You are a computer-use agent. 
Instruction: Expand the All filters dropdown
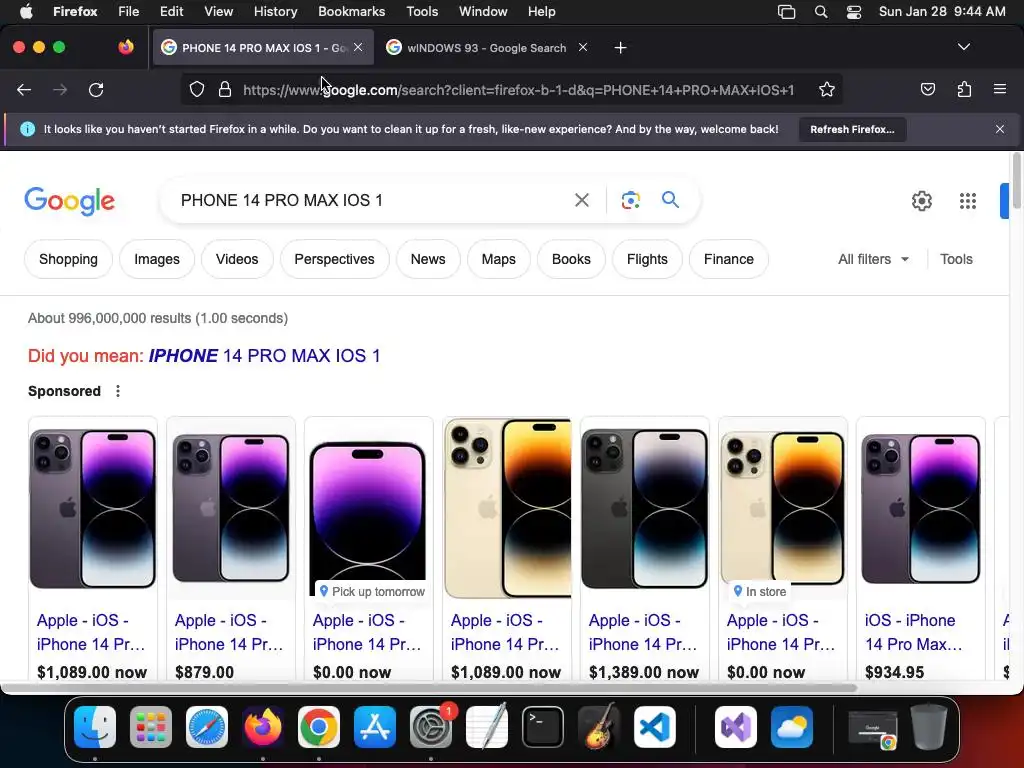[873, 259]
